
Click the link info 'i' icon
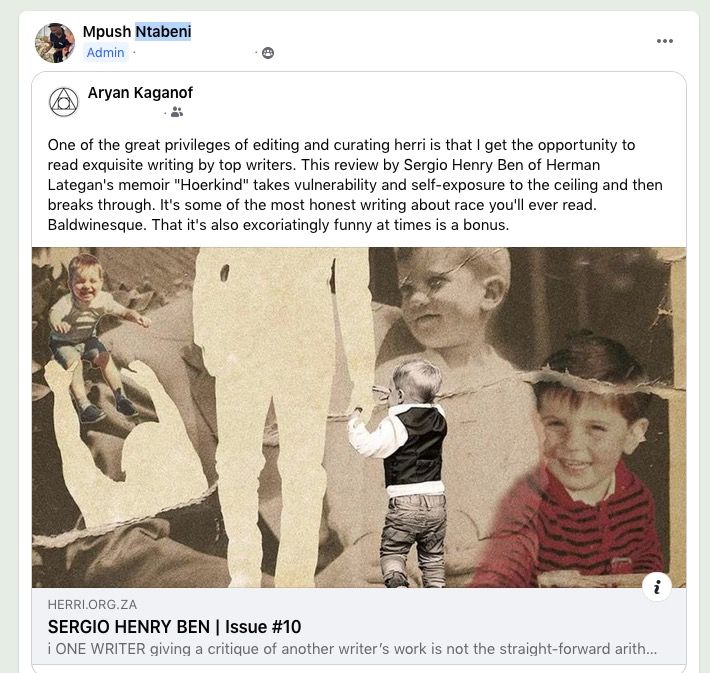coord(657,587)
